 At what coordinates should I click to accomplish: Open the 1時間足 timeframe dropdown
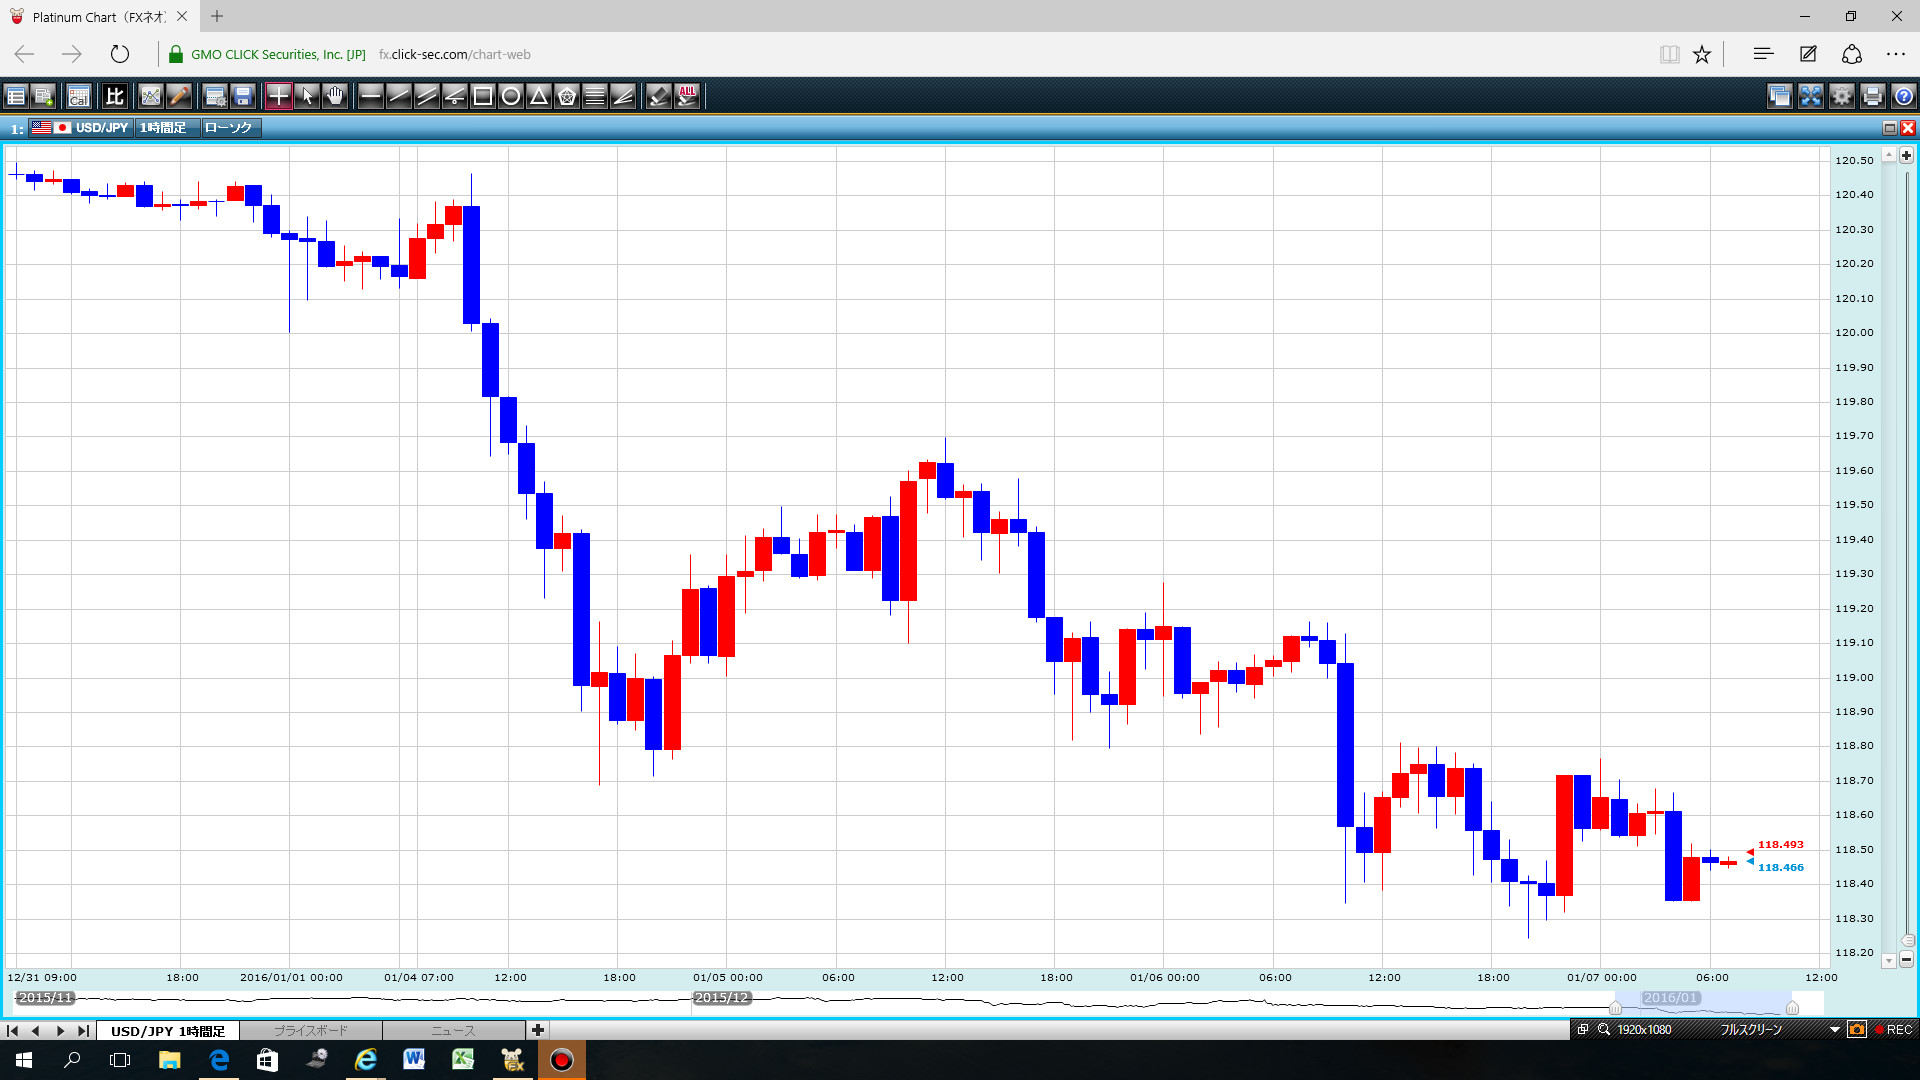click(164, 128)
